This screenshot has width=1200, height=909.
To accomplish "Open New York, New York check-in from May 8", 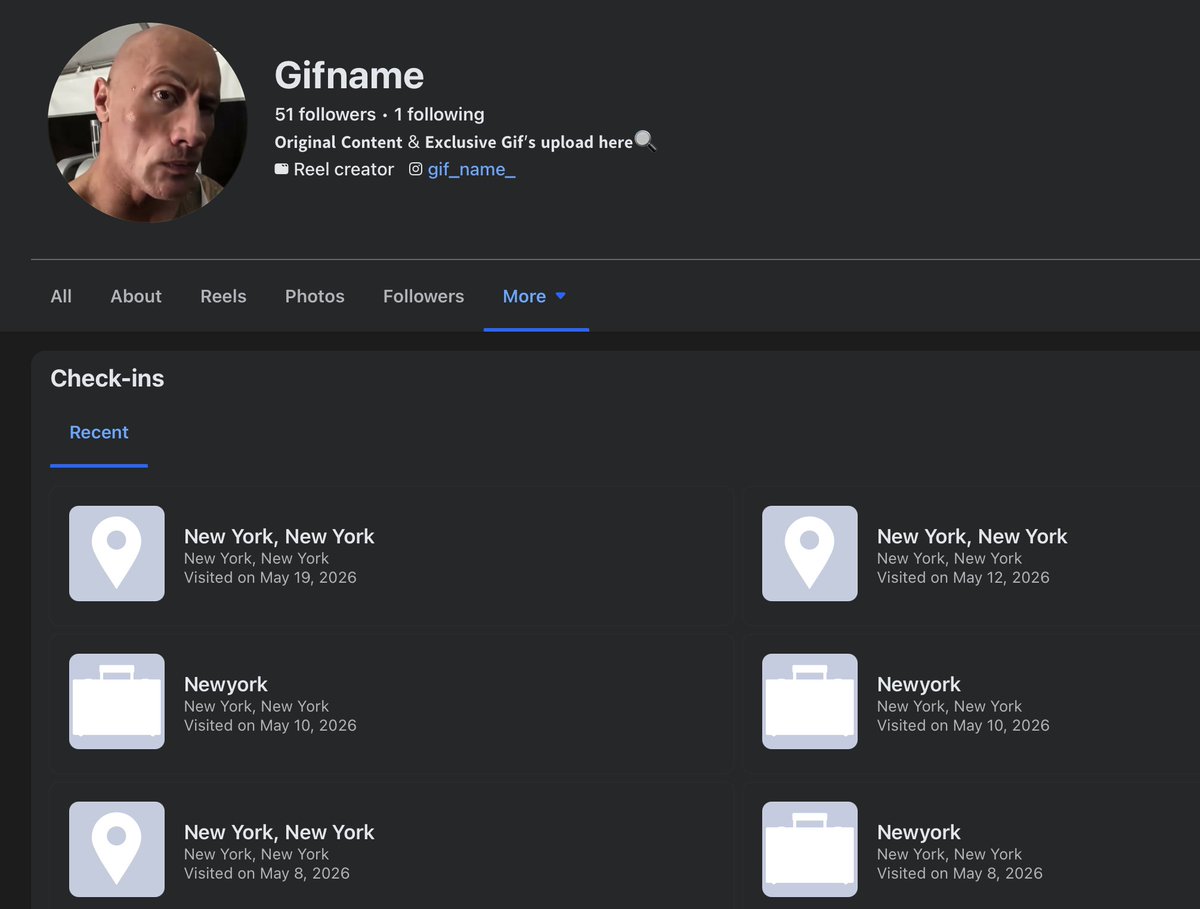I will pyautogui.click(x=279, y=832).
